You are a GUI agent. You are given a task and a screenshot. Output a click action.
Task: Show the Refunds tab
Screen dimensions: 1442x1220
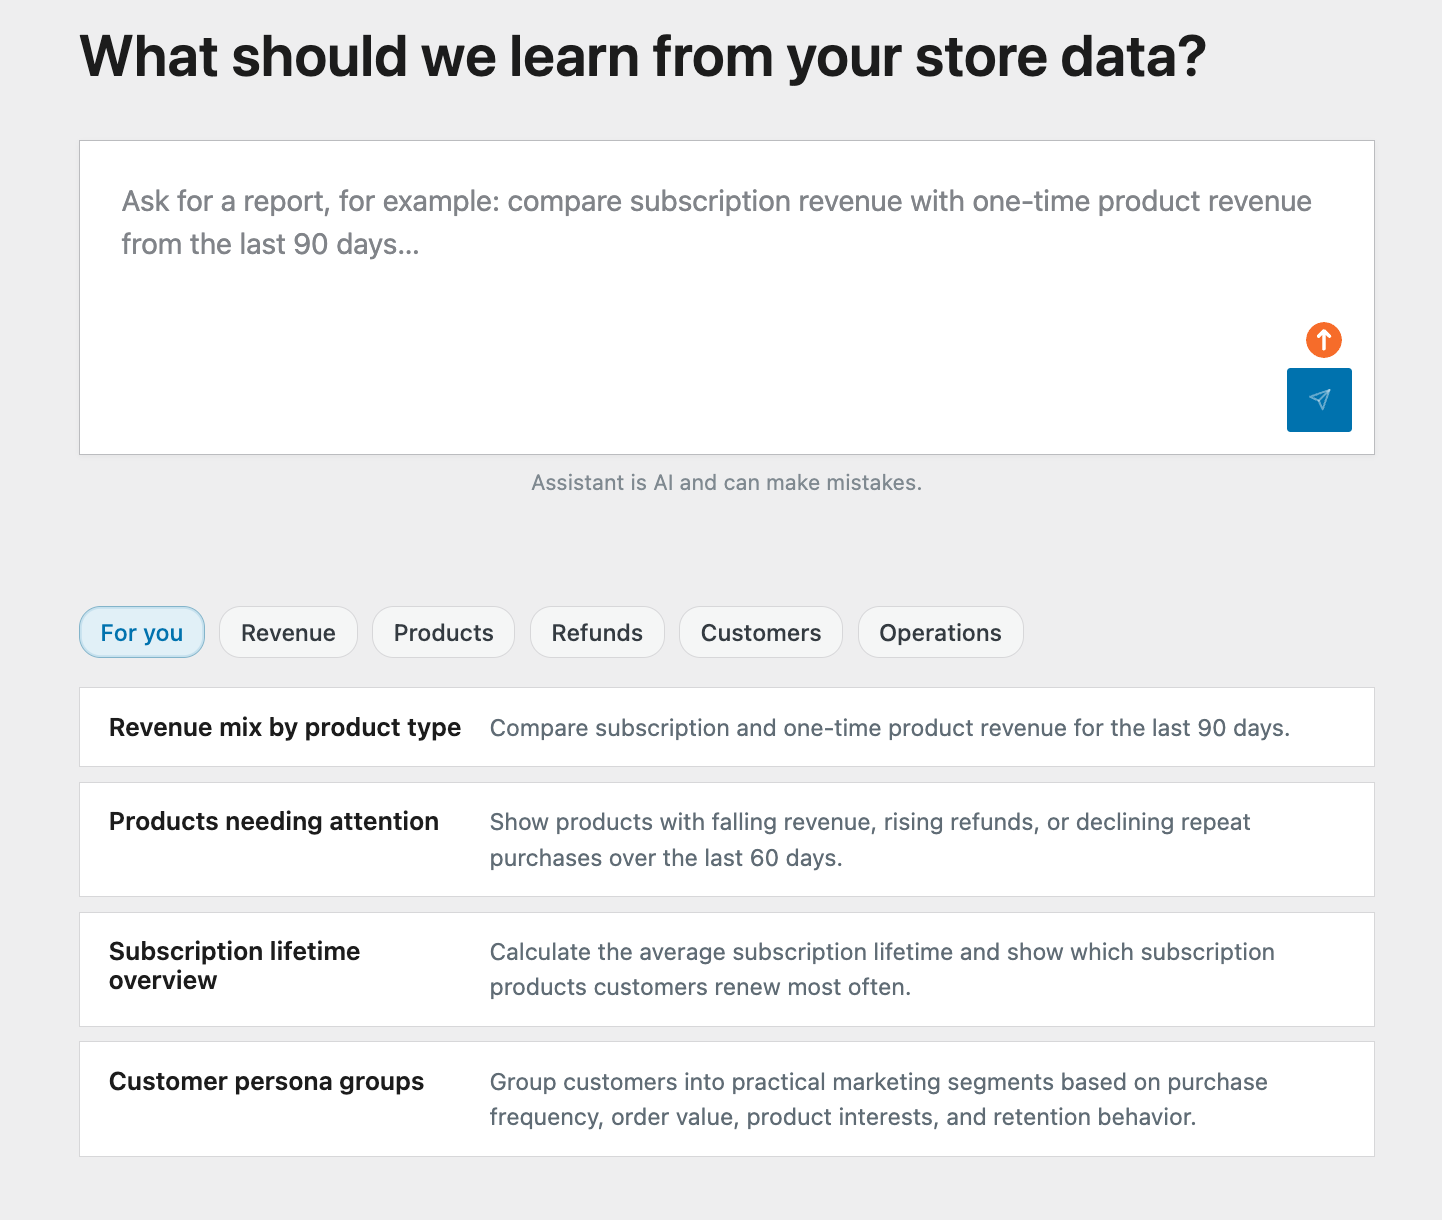pos(597,632)
